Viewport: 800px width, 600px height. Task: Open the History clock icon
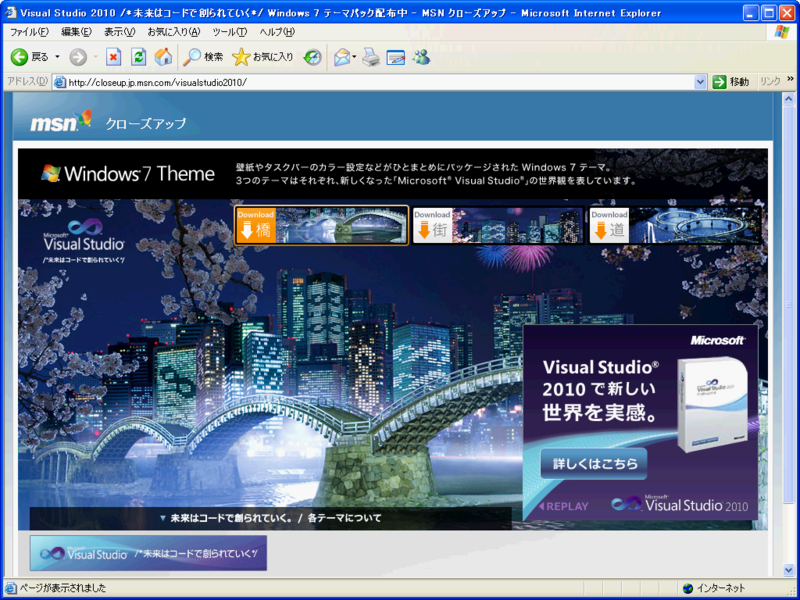coord(312,57)
